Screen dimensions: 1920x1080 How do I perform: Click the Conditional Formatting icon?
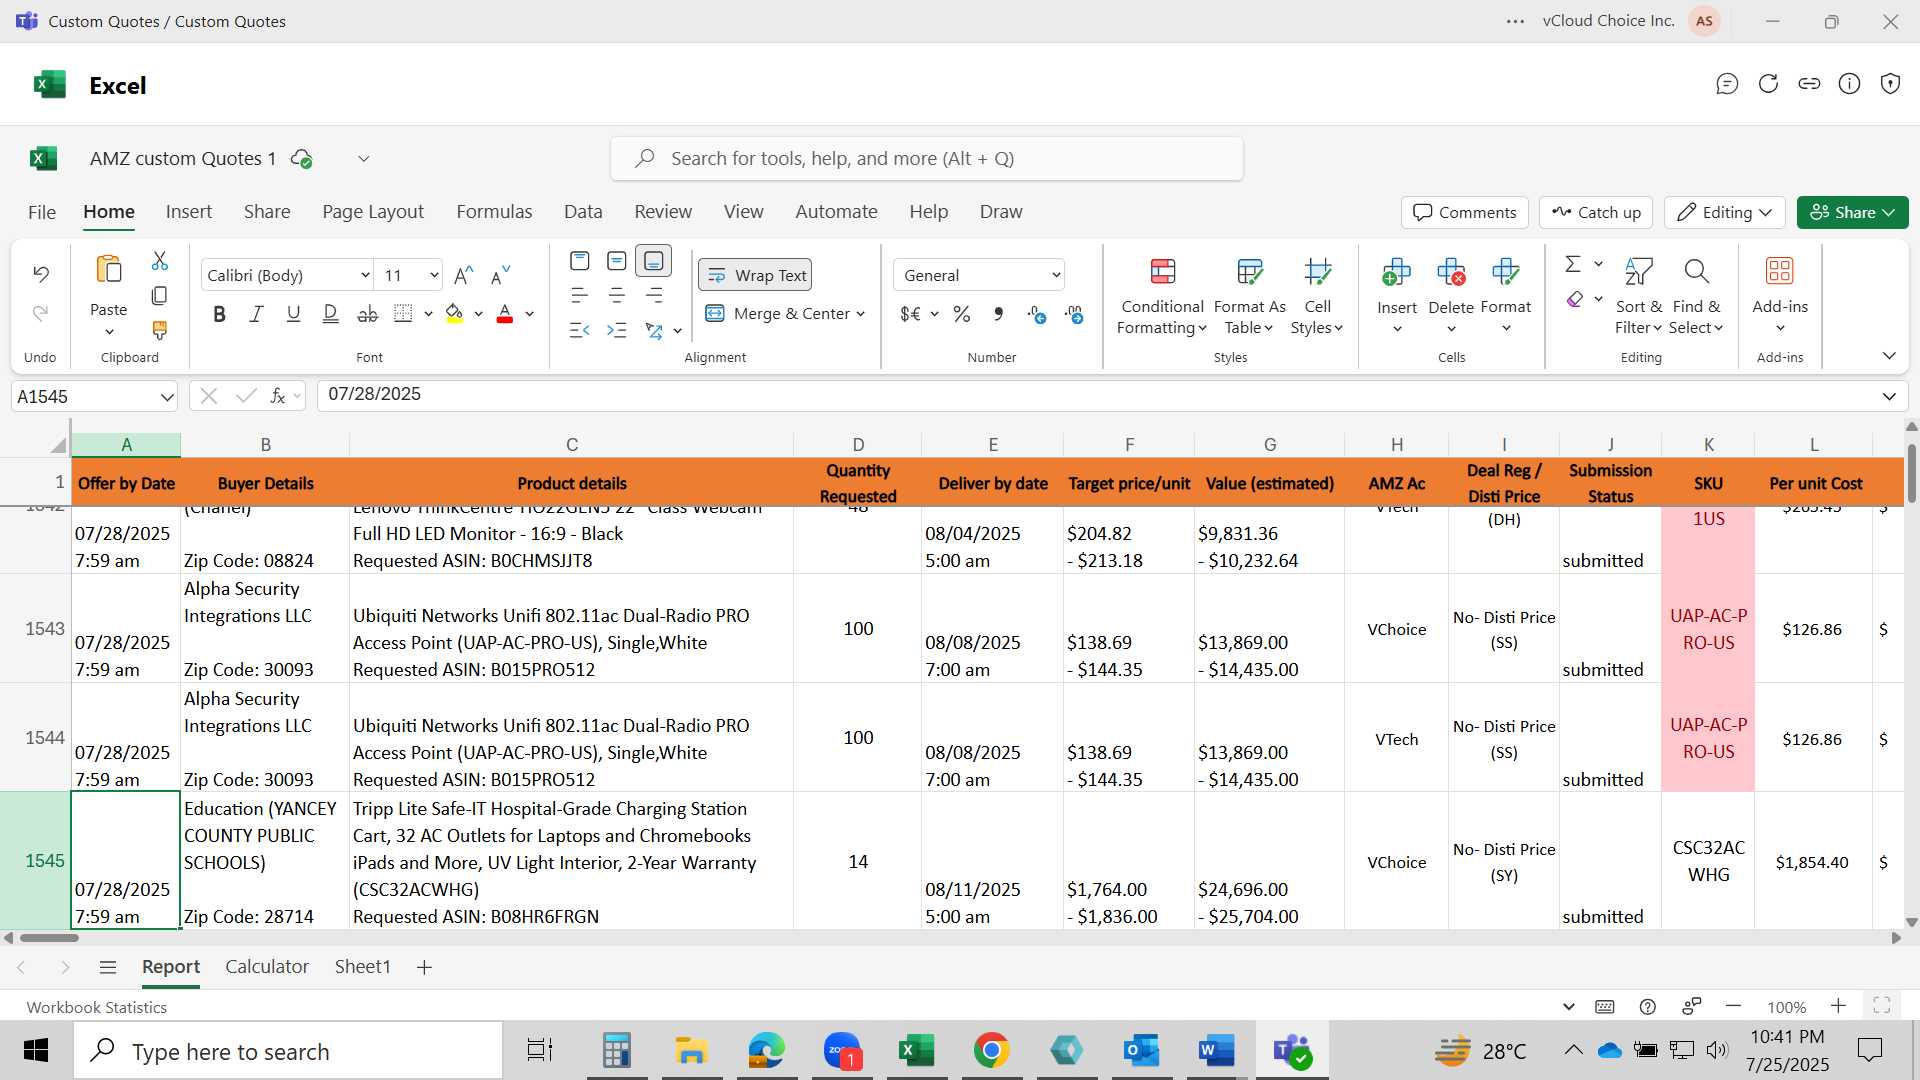tap(1162, 271)
